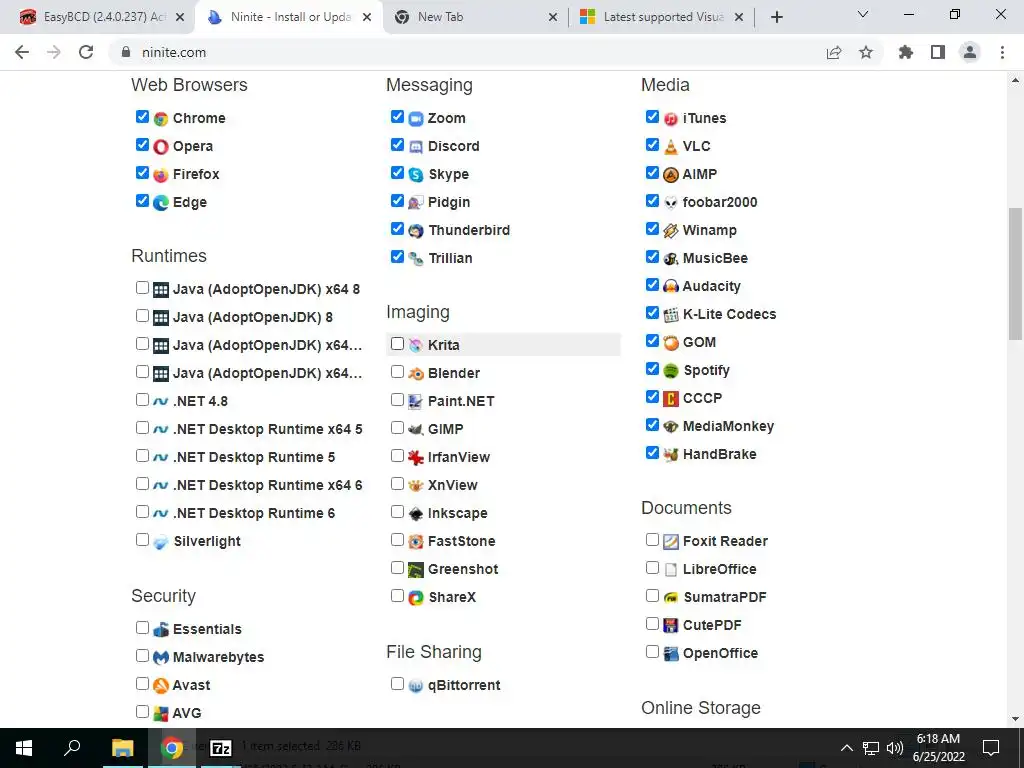Tick the LibreOffice checkbox
Image resolution: width=1024 pixels, height=768 pixels.
point(652,568)
